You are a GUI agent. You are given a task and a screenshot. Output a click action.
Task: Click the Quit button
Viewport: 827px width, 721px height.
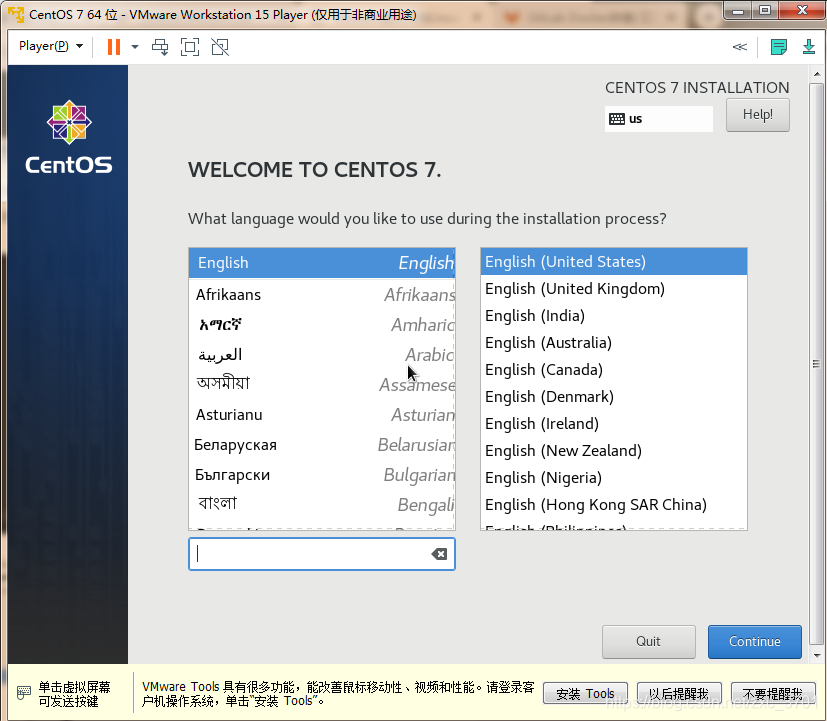point(648,641)
